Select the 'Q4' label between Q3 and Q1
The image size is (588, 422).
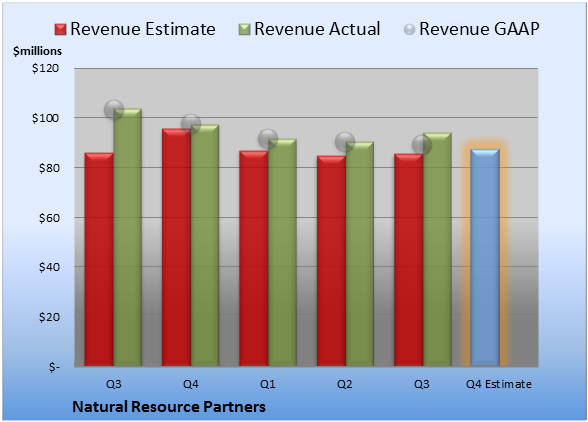point(190,384)
